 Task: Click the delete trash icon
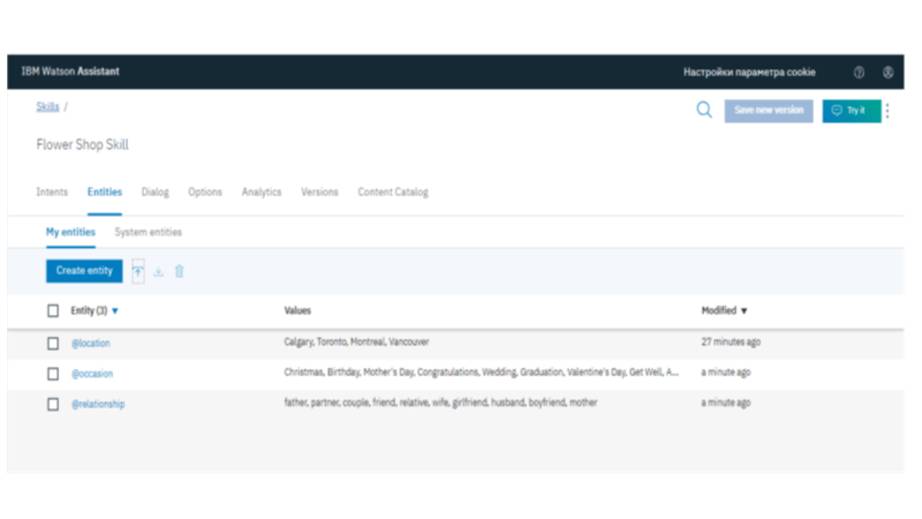pyautogui.click(x=179, y=271)
